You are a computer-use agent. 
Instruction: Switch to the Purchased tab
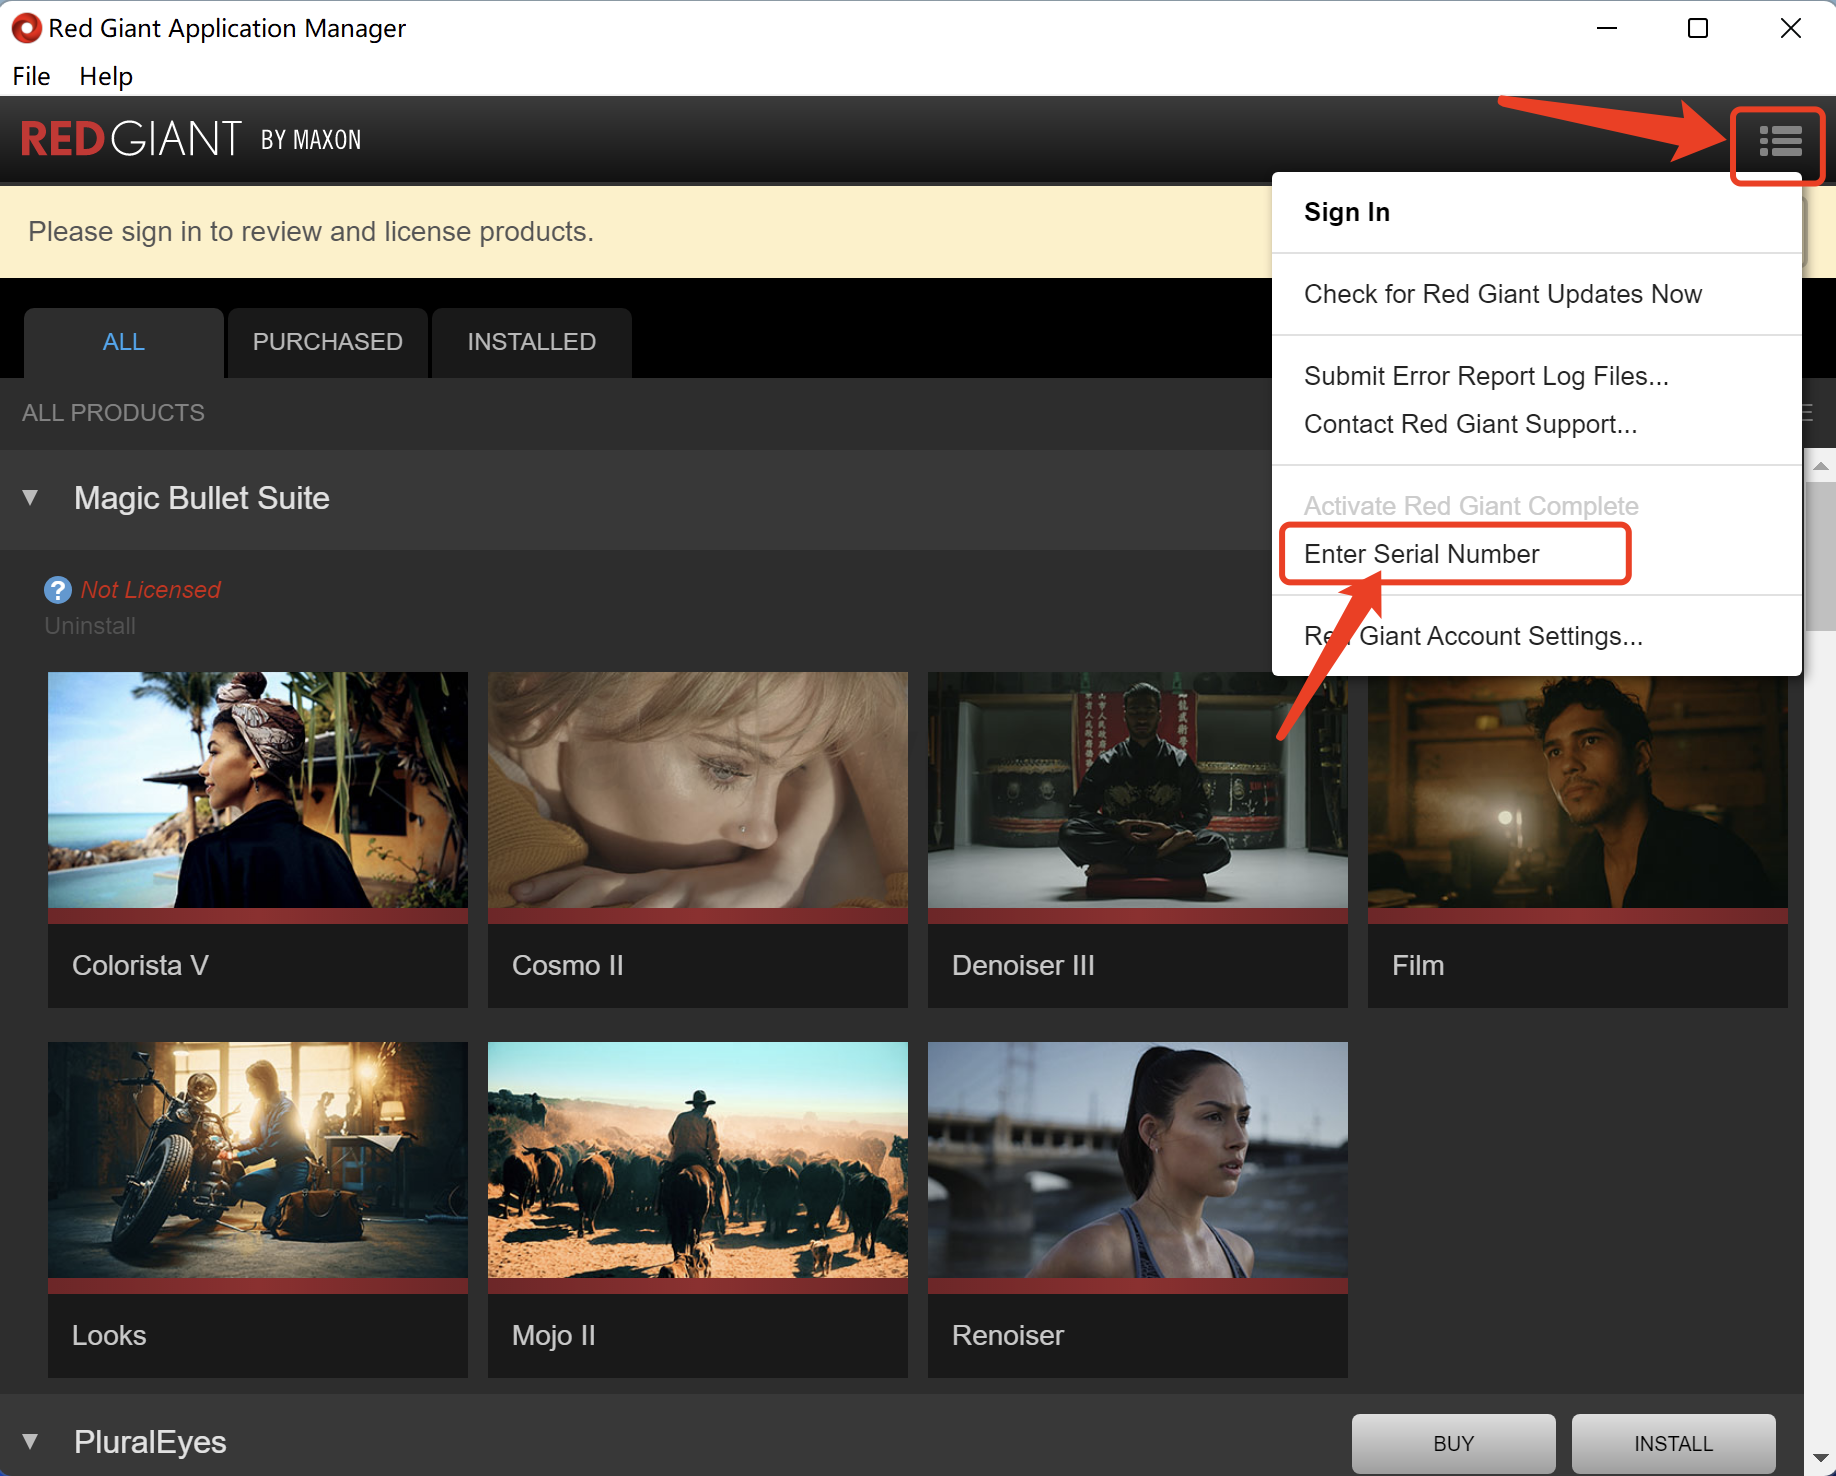point(327,342)
